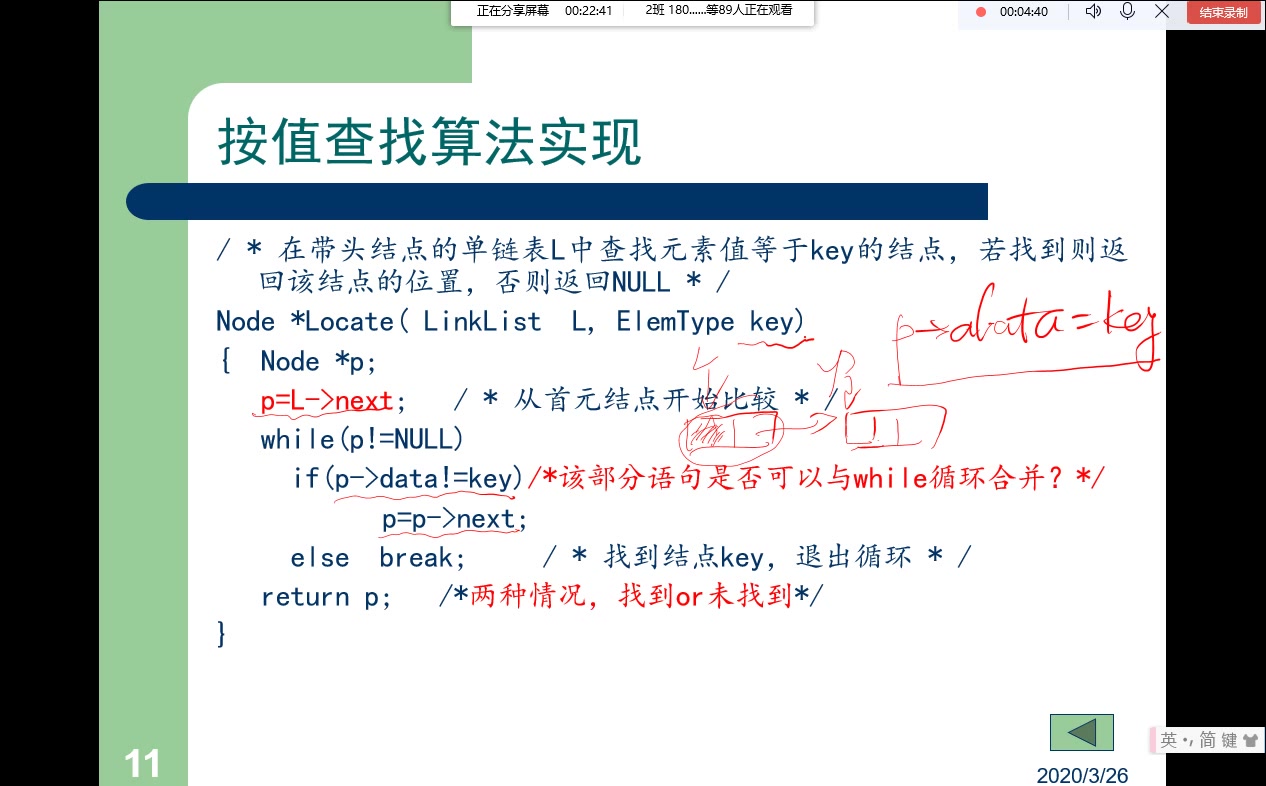Open the soft keyboard from the IME bar
Image resolution: width=1266 pixels, height=786 pixels.
click(x=1230, y=739)
